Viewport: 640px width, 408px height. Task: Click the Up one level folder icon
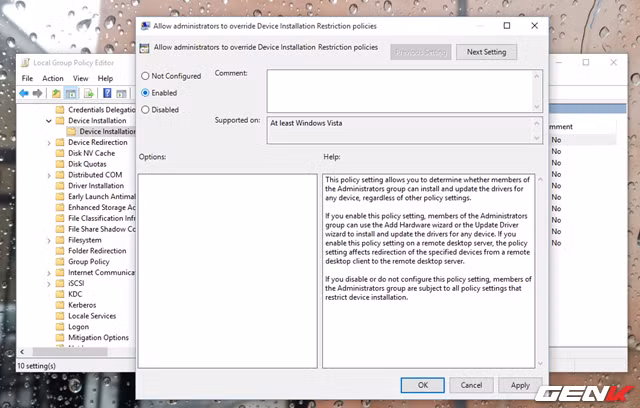coord(56,93)
